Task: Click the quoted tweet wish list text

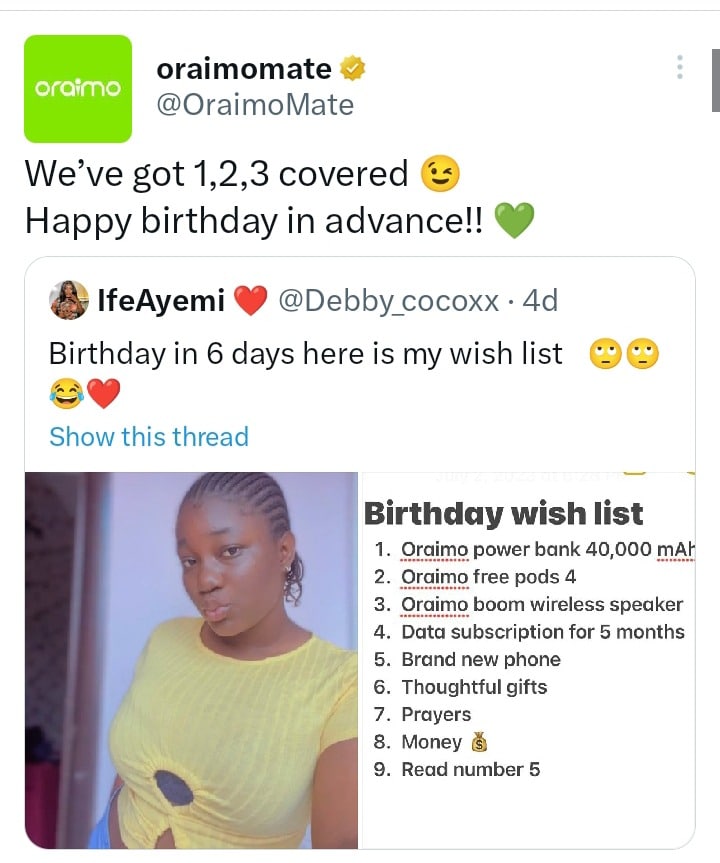Action: (306, 354)
